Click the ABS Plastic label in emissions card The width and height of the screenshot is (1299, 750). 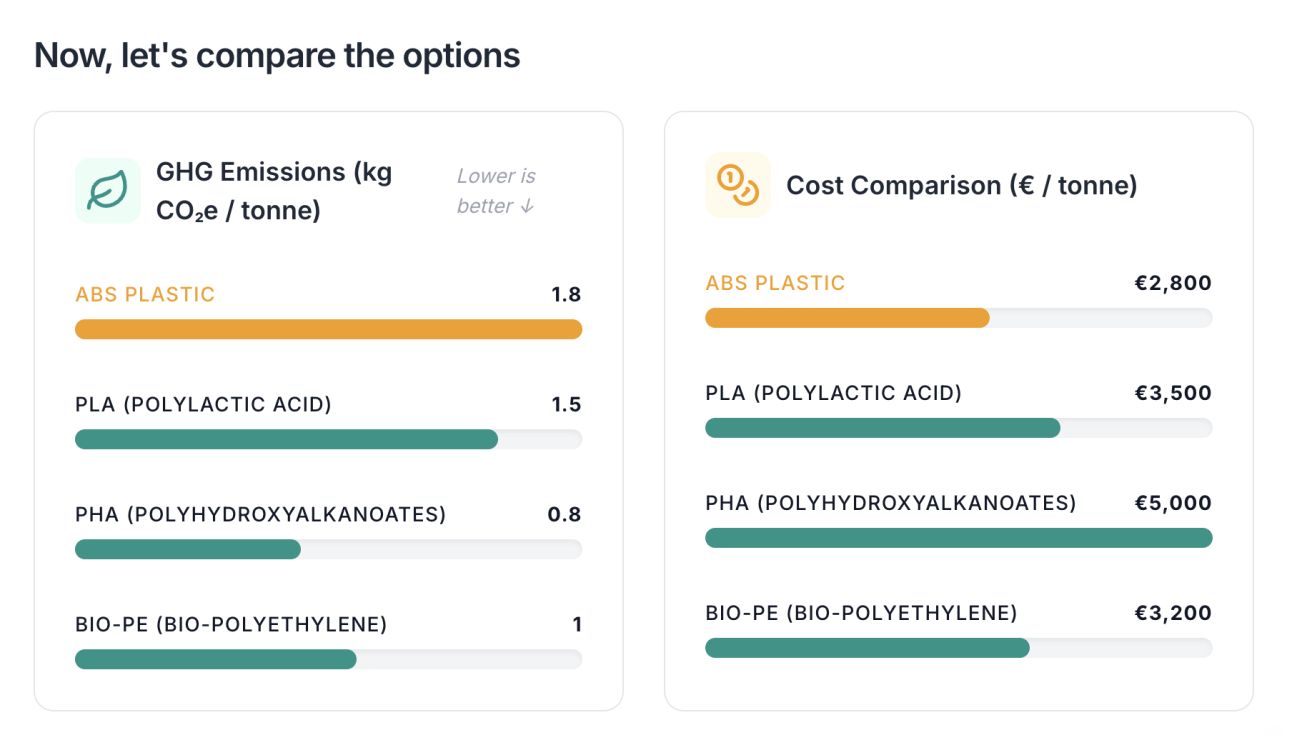tap(145, 294)
